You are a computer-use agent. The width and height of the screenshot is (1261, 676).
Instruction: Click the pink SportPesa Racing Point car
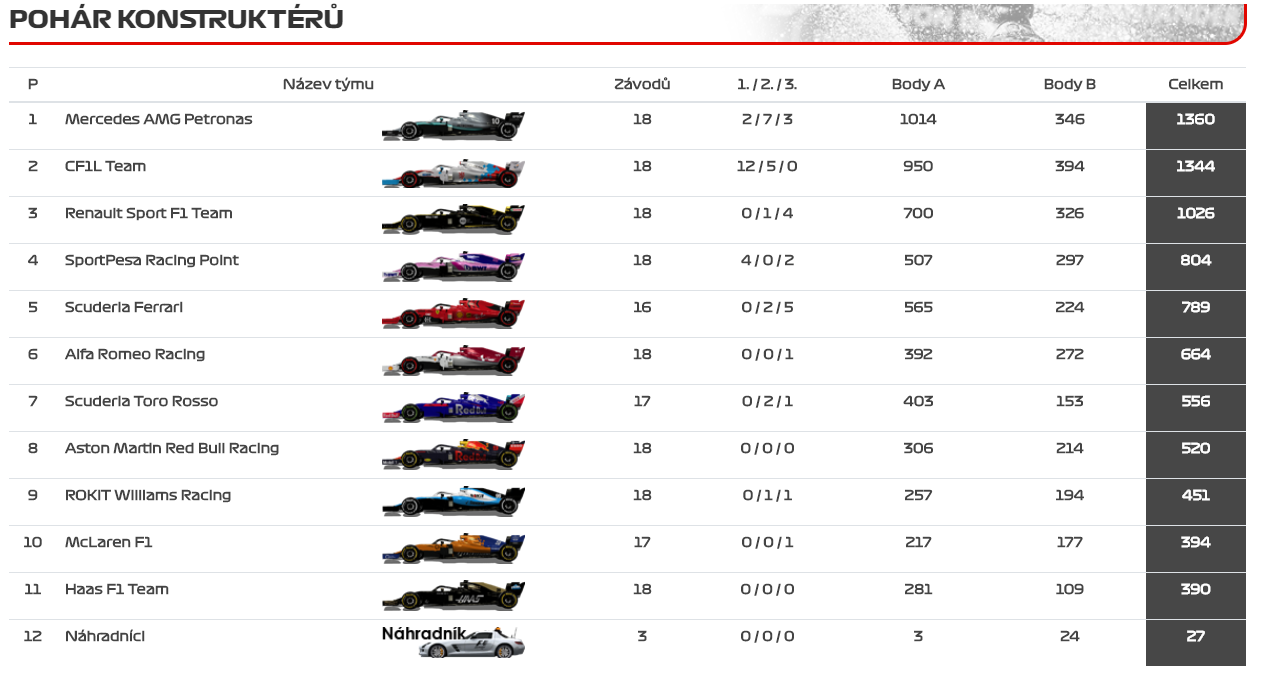(x=453, y=266)
